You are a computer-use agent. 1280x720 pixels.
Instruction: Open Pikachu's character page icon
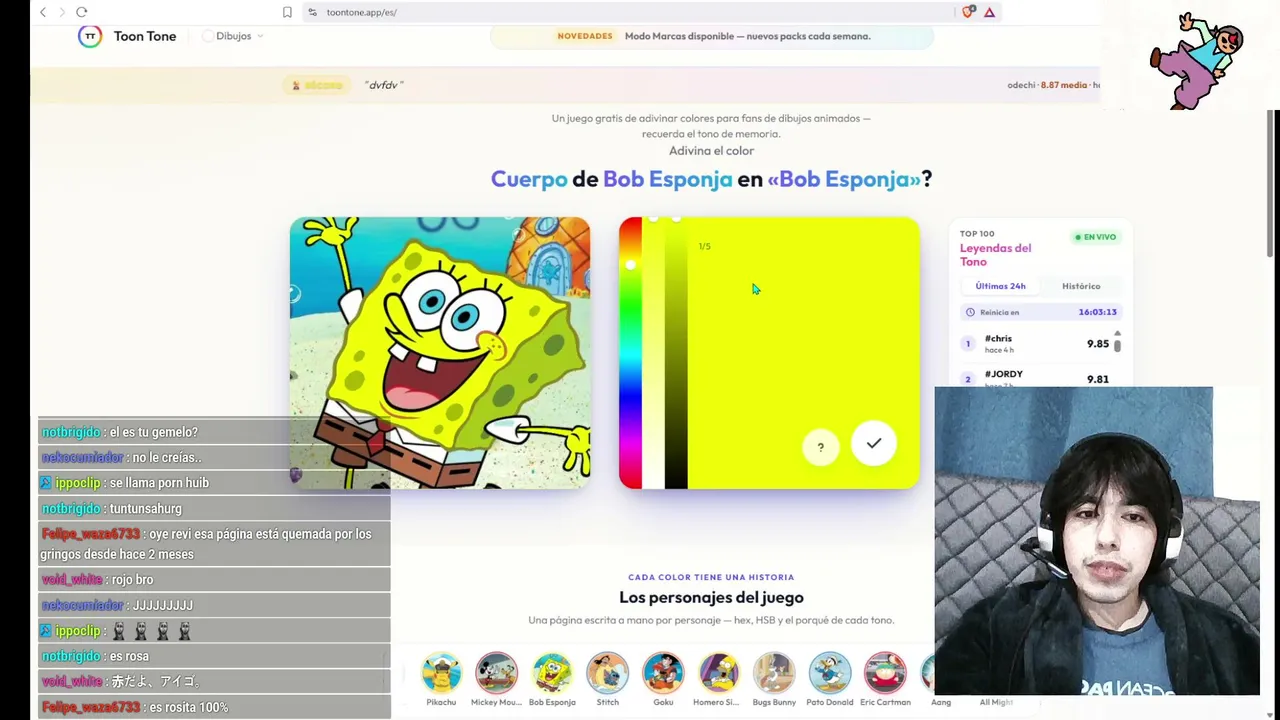pyautogui.click(x=441, y=673)
